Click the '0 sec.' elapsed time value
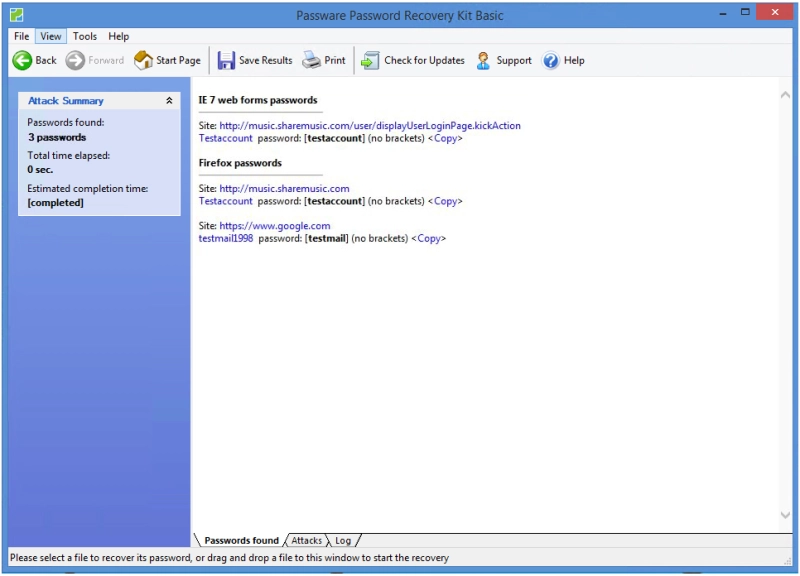The width and height of the screenshot is (800, 576). (40, 169)
